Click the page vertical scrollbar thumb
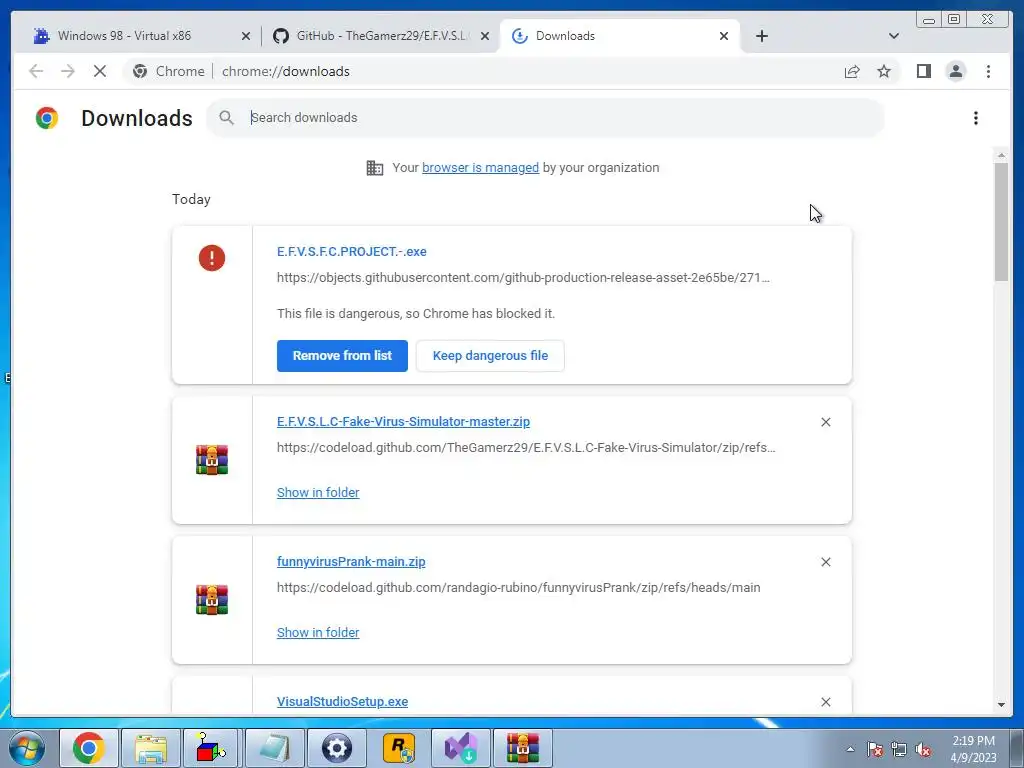The height and width of the screenshot is (768, 1024). click(1001, 222)
